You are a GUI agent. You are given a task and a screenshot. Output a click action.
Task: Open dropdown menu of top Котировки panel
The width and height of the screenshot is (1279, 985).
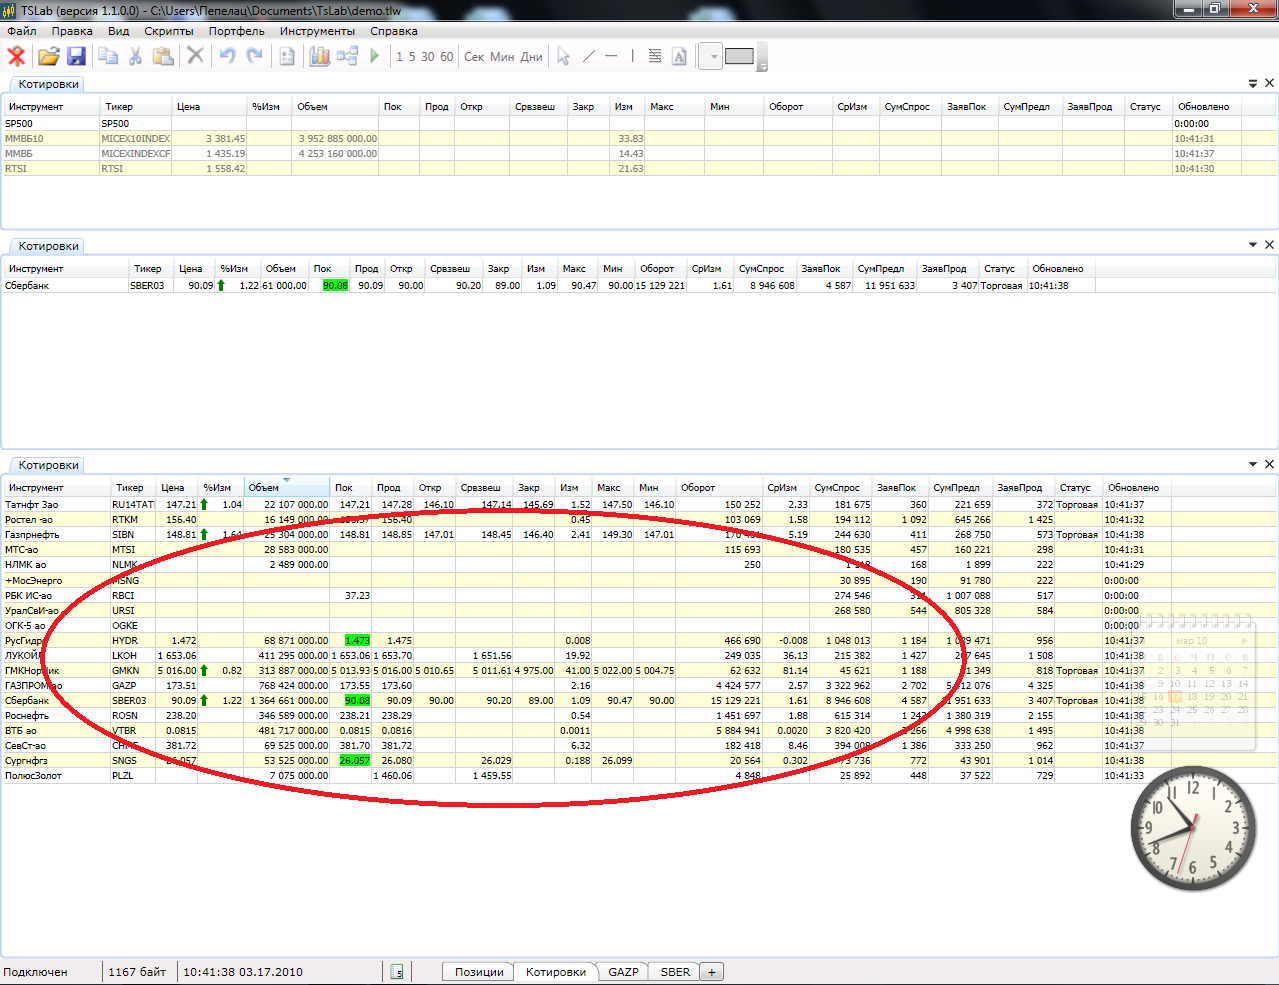click(1253, 84)
